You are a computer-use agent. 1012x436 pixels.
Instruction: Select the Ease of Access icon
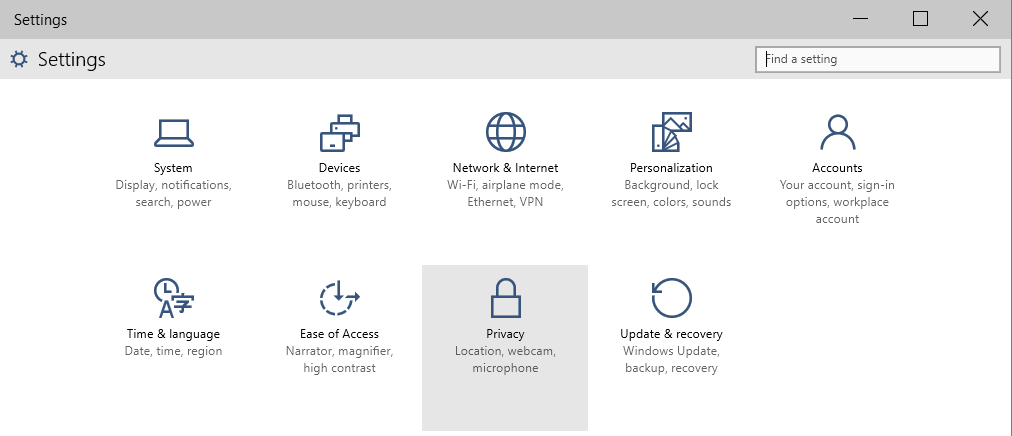click(x=339, y=298)
